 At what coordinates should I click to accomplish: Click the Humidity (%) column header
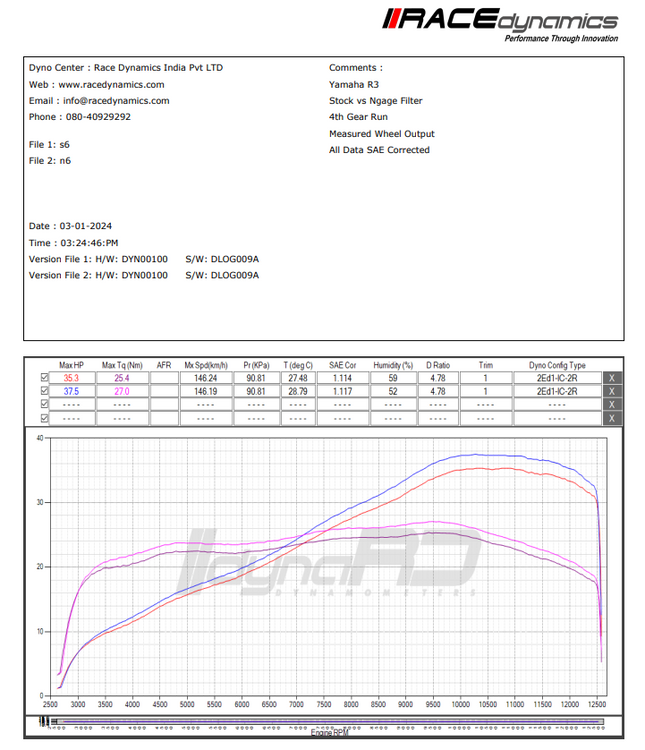click(393, 365)
